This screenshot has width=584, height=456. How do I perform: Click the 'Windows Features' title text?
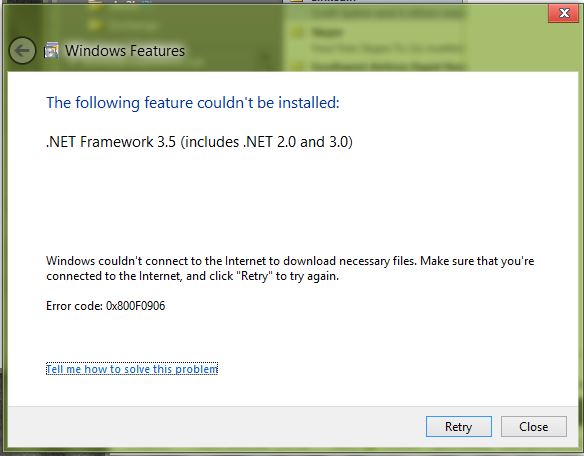(x=125, y=51)
